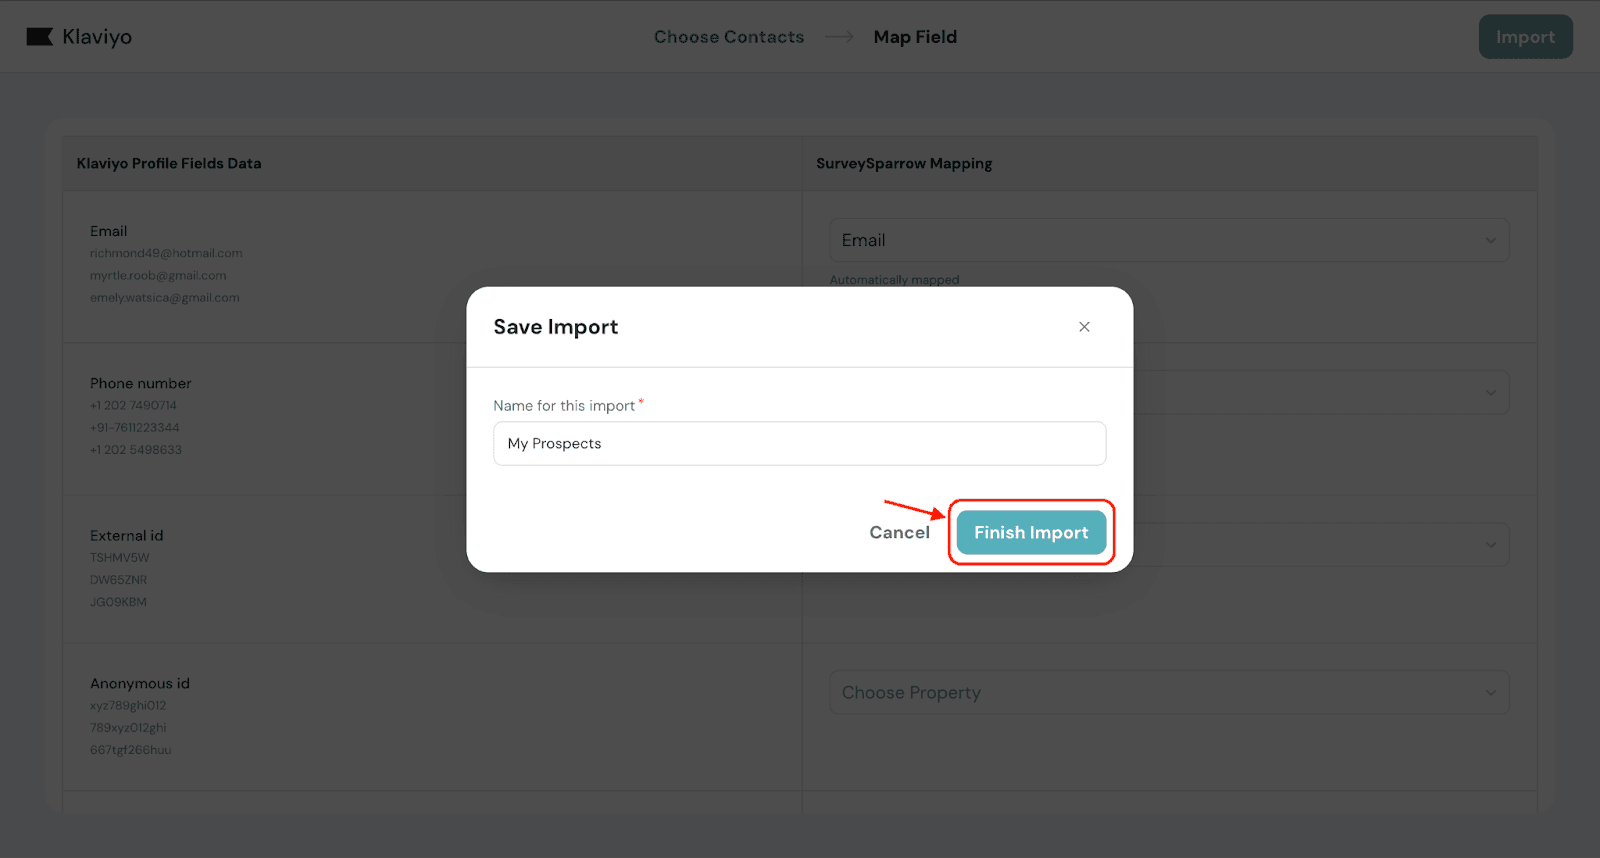
Task: Open the Email SurveySparrow mapping dropdown
Action: [1168, 240]
